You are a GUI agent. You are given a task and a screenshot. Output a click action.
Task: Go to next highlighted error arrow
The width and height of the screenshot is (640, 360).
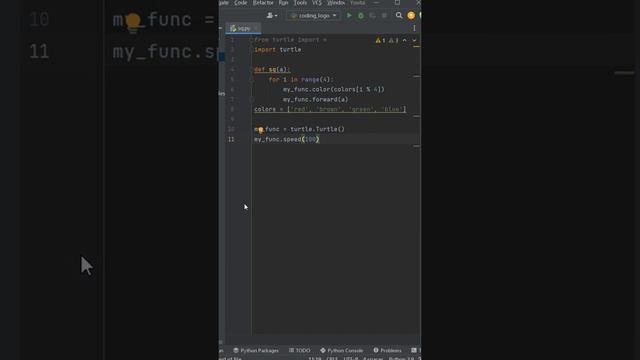tap(414, 40)
